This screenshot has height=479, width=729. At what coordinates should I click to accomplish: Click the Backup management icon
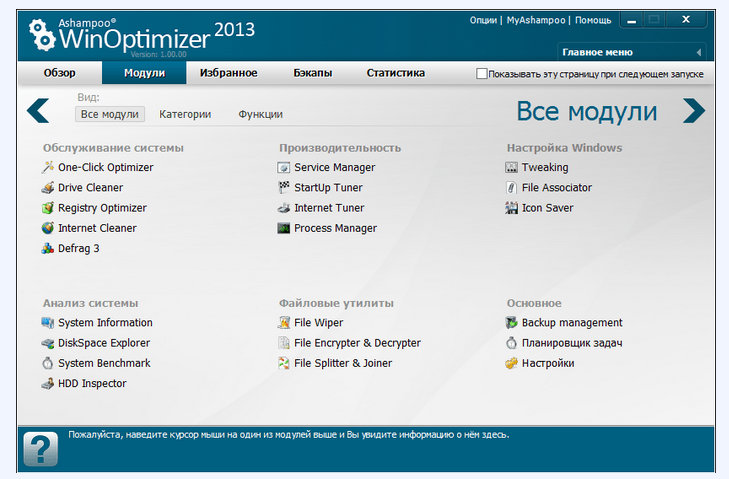[511, 323]
